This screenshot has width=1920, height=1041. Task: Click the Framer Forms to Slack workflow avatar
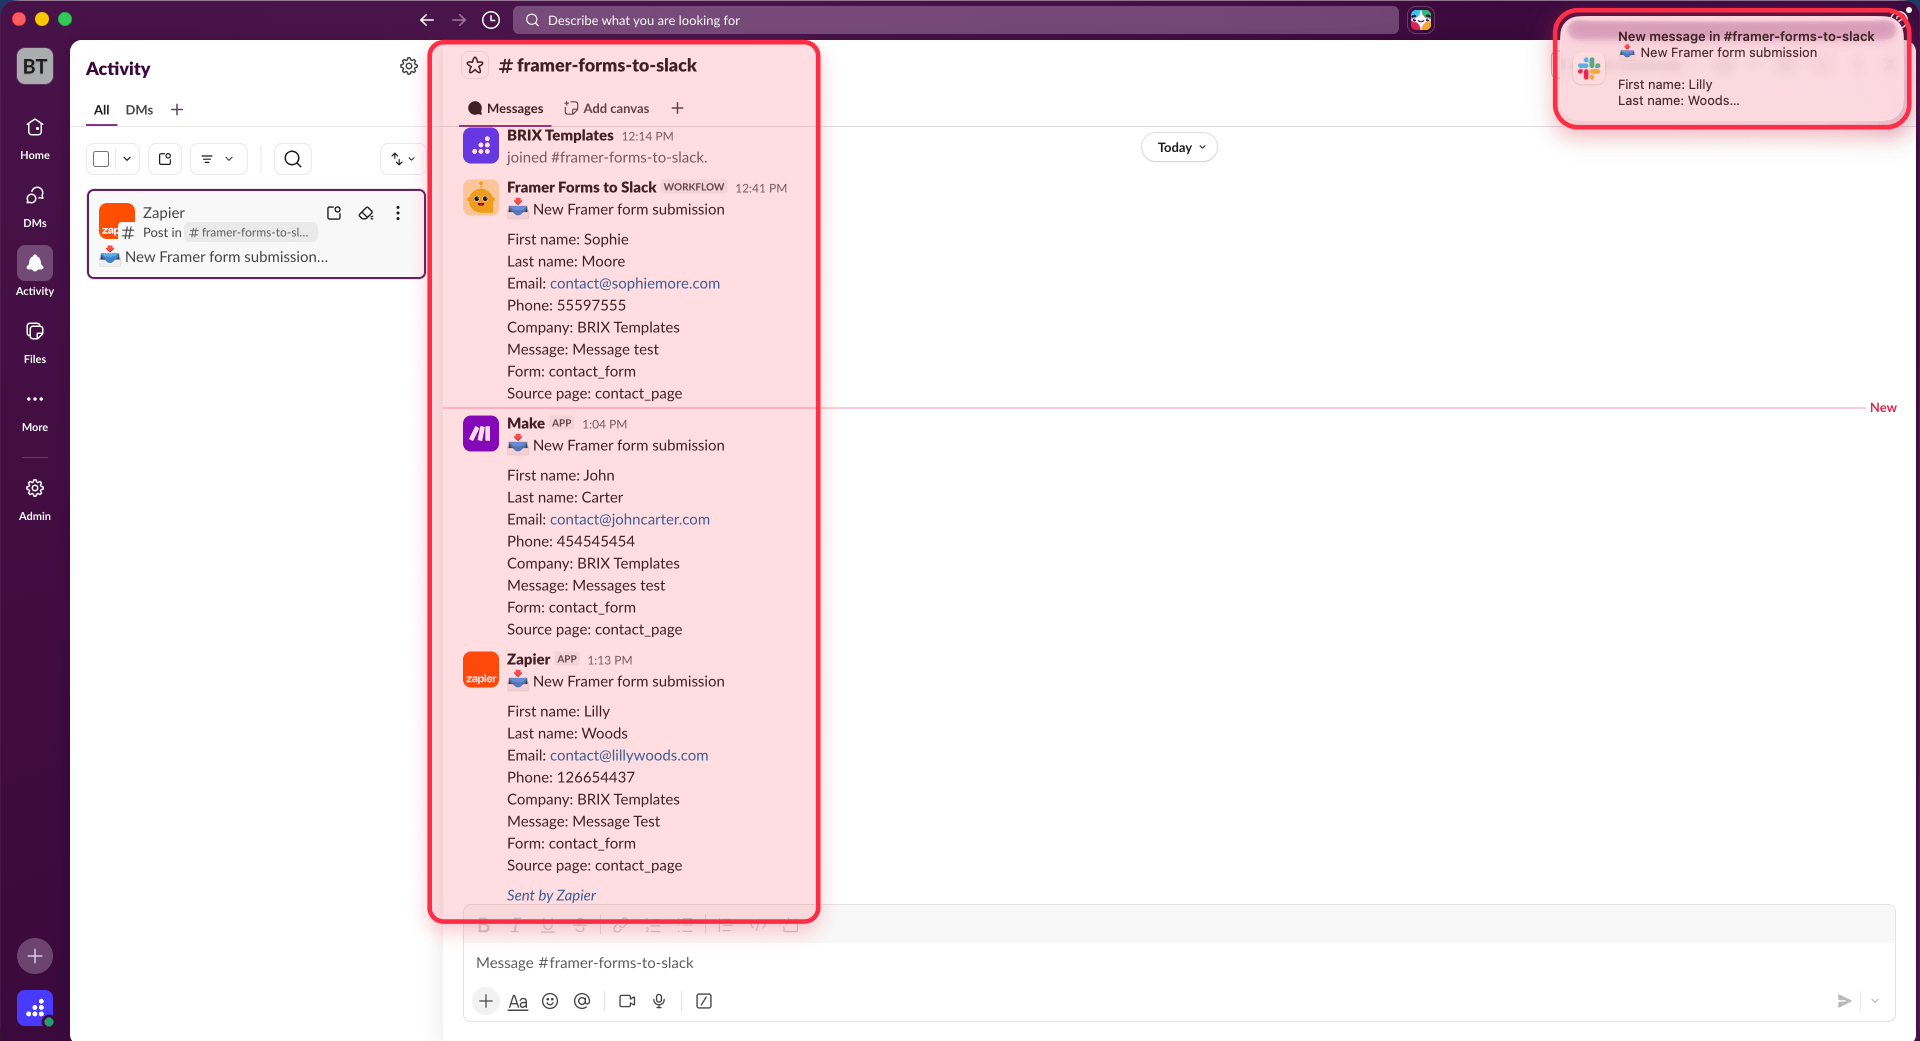[x=481, y=197]
